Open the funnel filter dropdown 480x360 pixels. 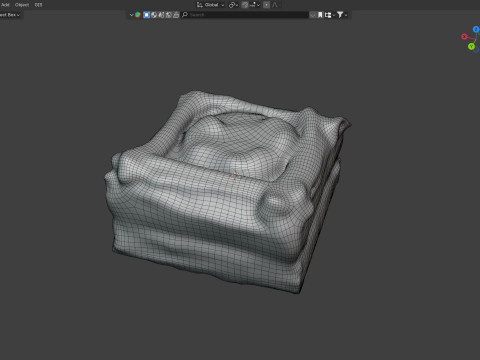tap(342, 15)
